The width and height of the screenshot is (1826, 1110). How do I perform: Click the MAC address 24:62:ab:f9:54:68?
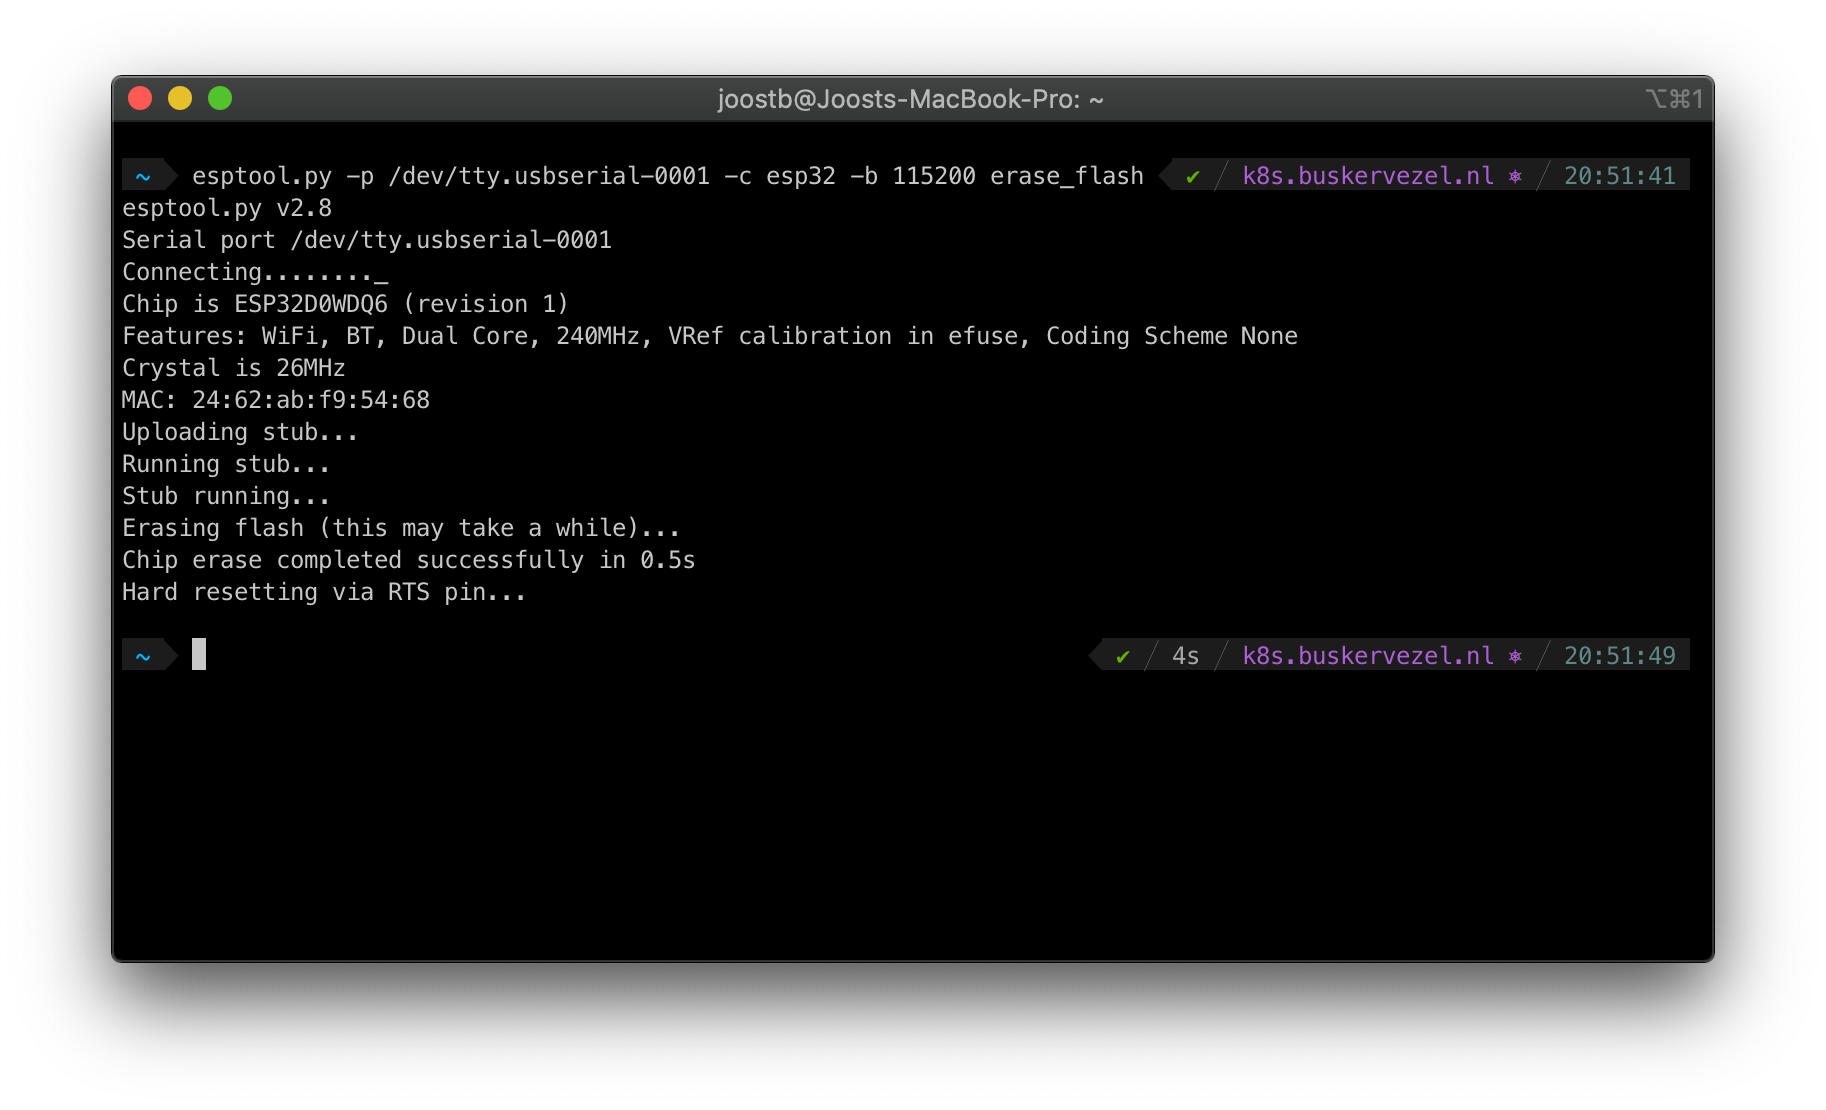point(311,400)
